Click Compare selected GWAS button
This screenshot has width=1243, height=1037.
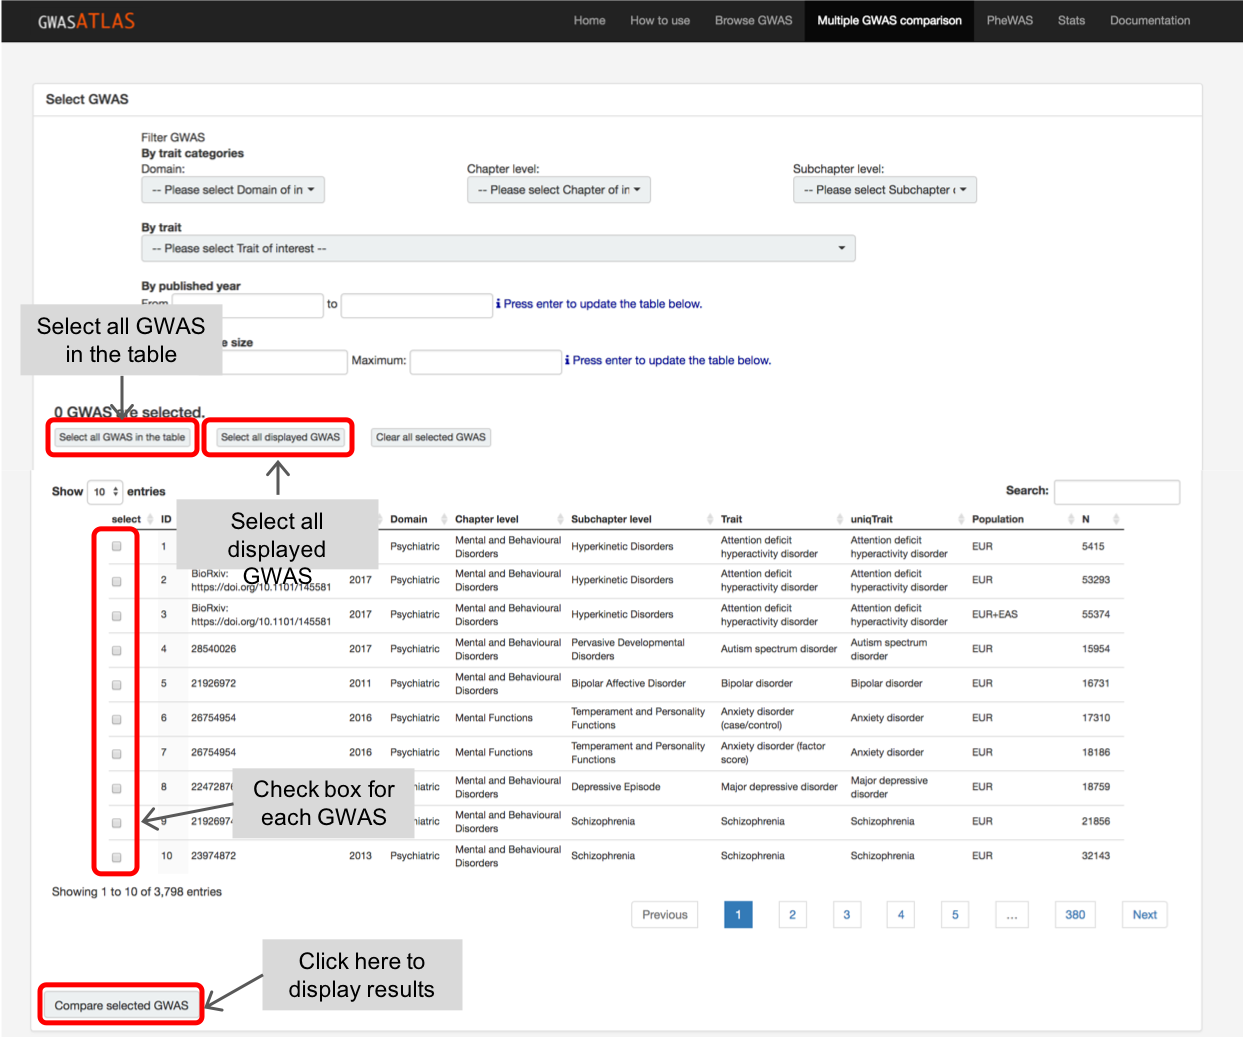pos(121,1005)
